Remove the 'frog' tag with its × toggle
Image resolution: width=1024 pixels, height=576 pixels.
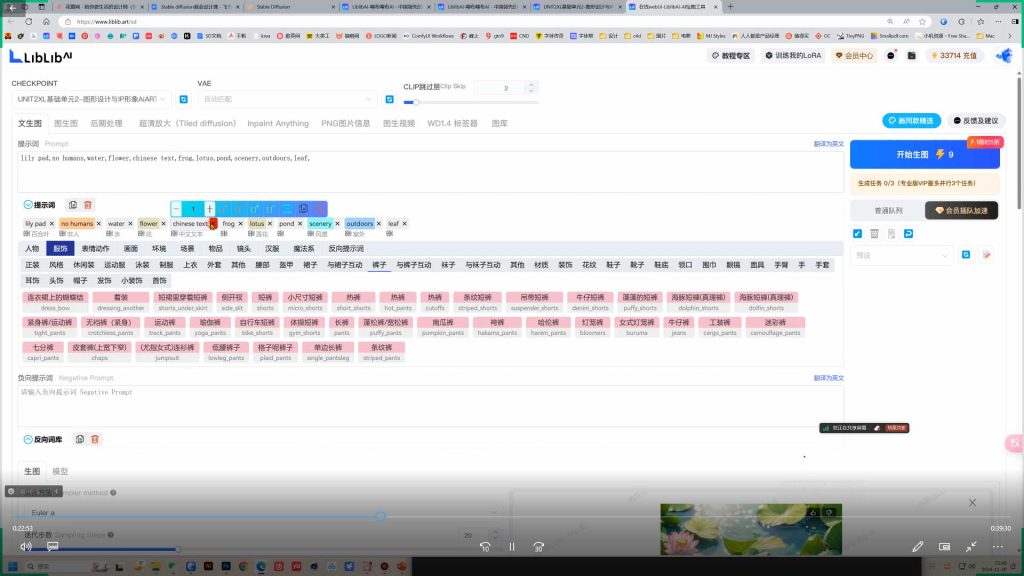[x=240, y=223]
